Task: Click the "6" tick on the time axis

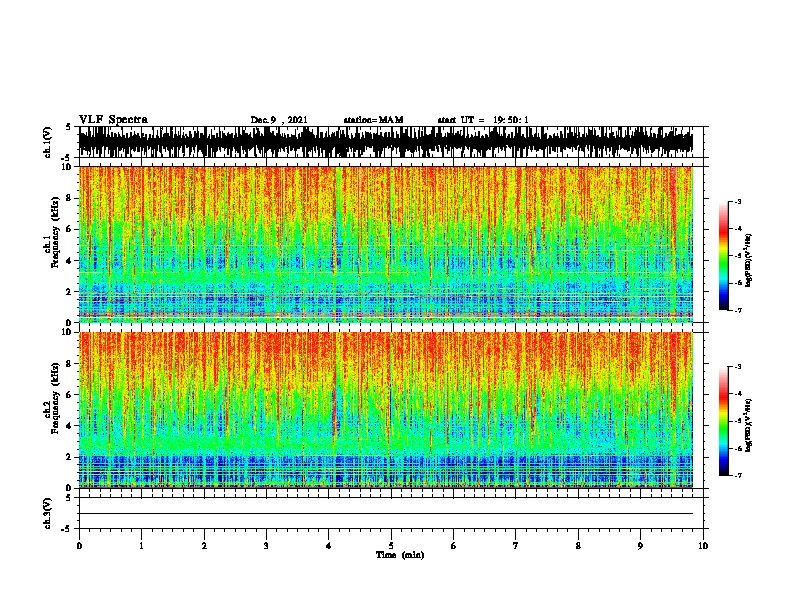Action: [x=454, y=545]
